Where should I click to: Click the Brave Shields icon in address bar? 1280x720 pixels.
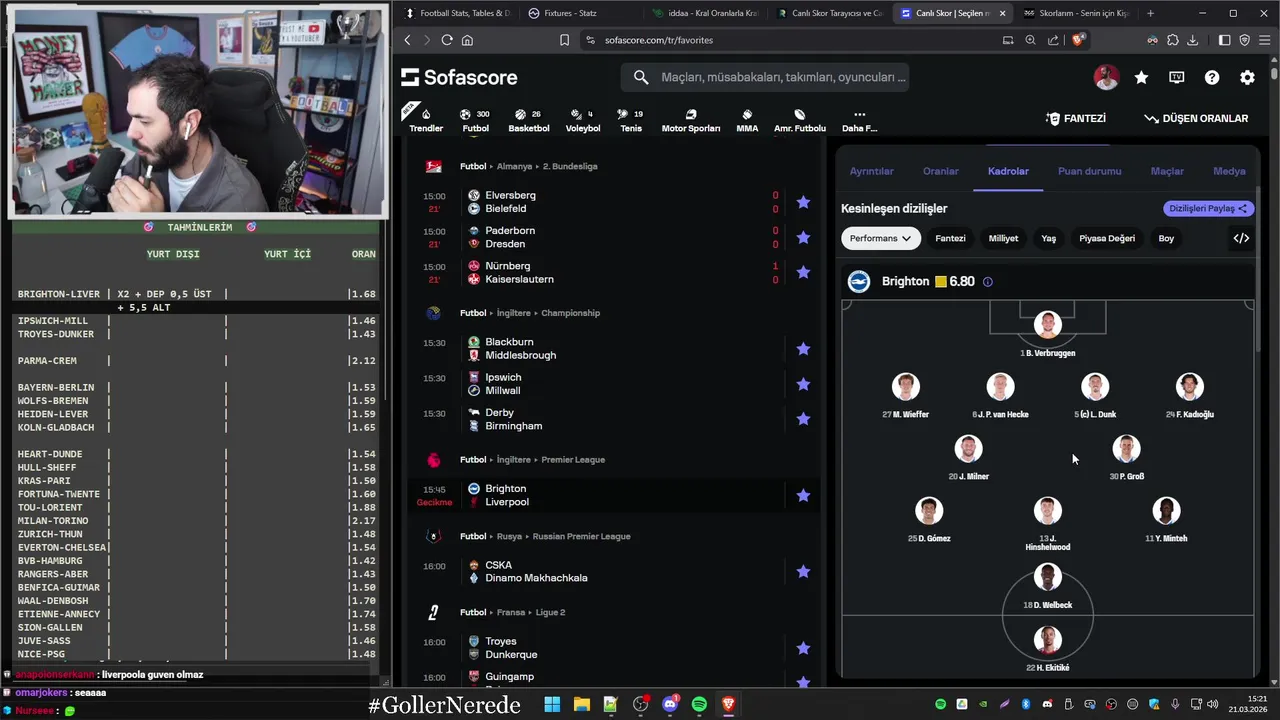pyautogui.click(x=1078, y=40)
